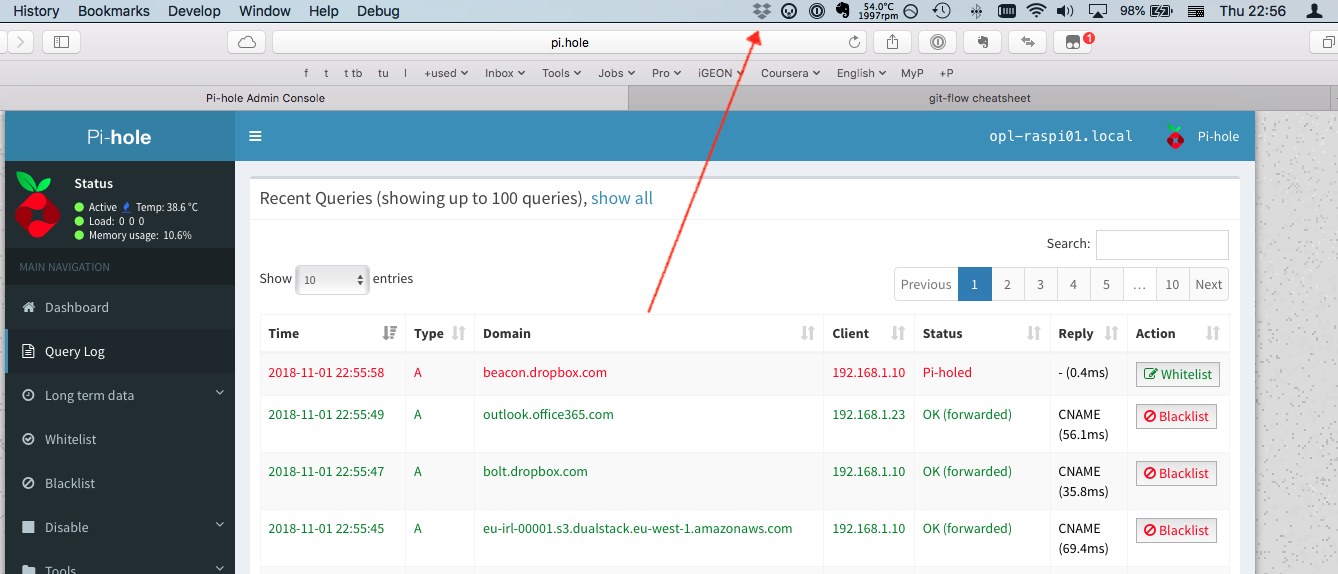The image size is (1338, 574).
Task: Sort table by Client column
Action: pos(869,333)
